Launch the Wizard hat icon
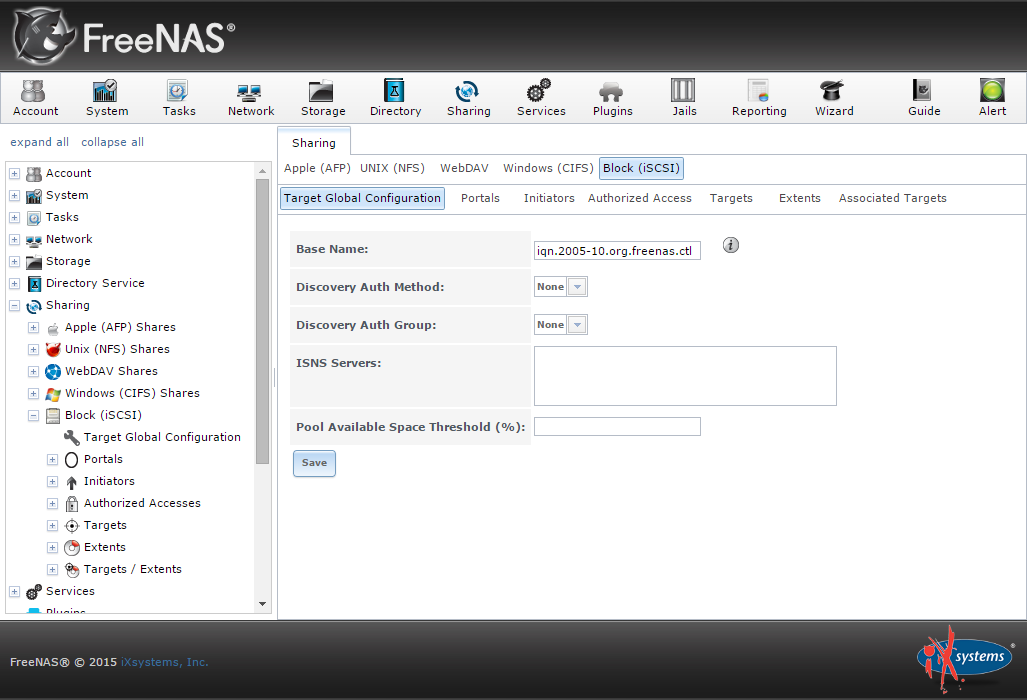This screenshot has width=1027, height=700. click(x=832, y=92)
